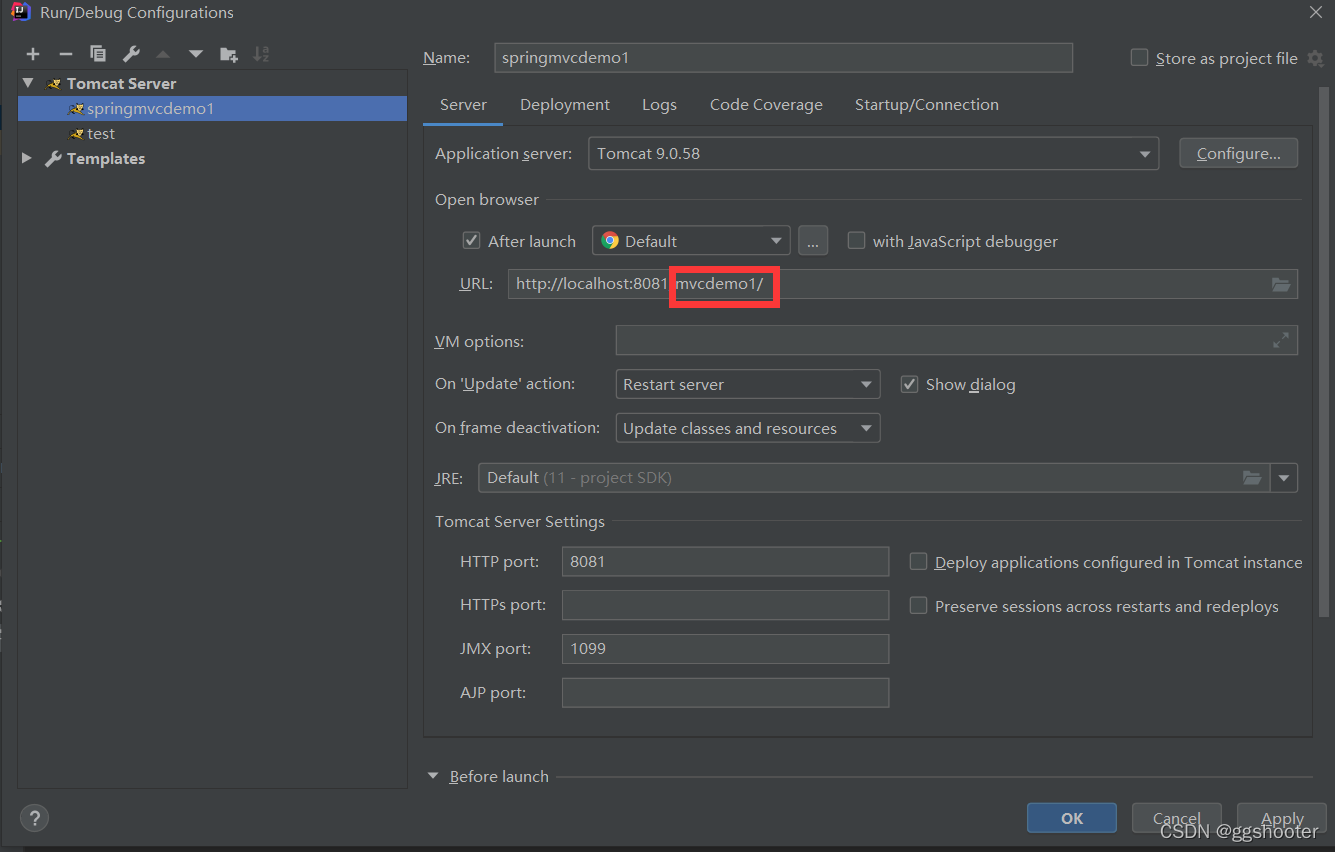The height and width of the screenshot is (852, 1335).
Task: Click the OK button
Action: 1072,818
